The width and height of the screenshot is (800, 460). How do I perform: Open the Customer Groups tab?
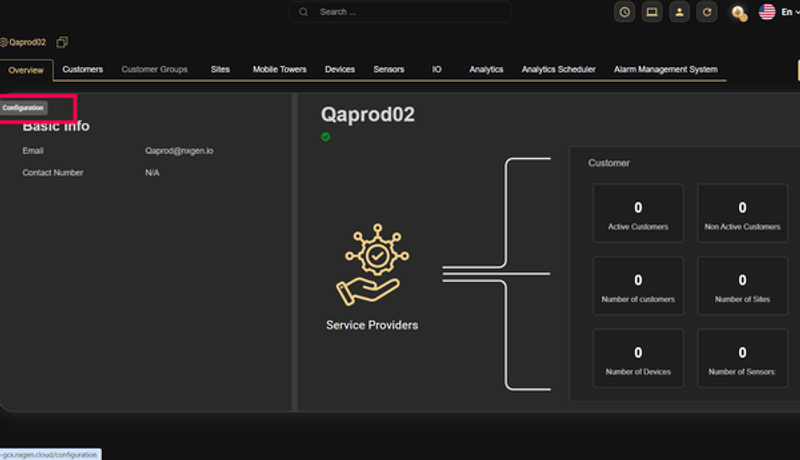(155, 69)
